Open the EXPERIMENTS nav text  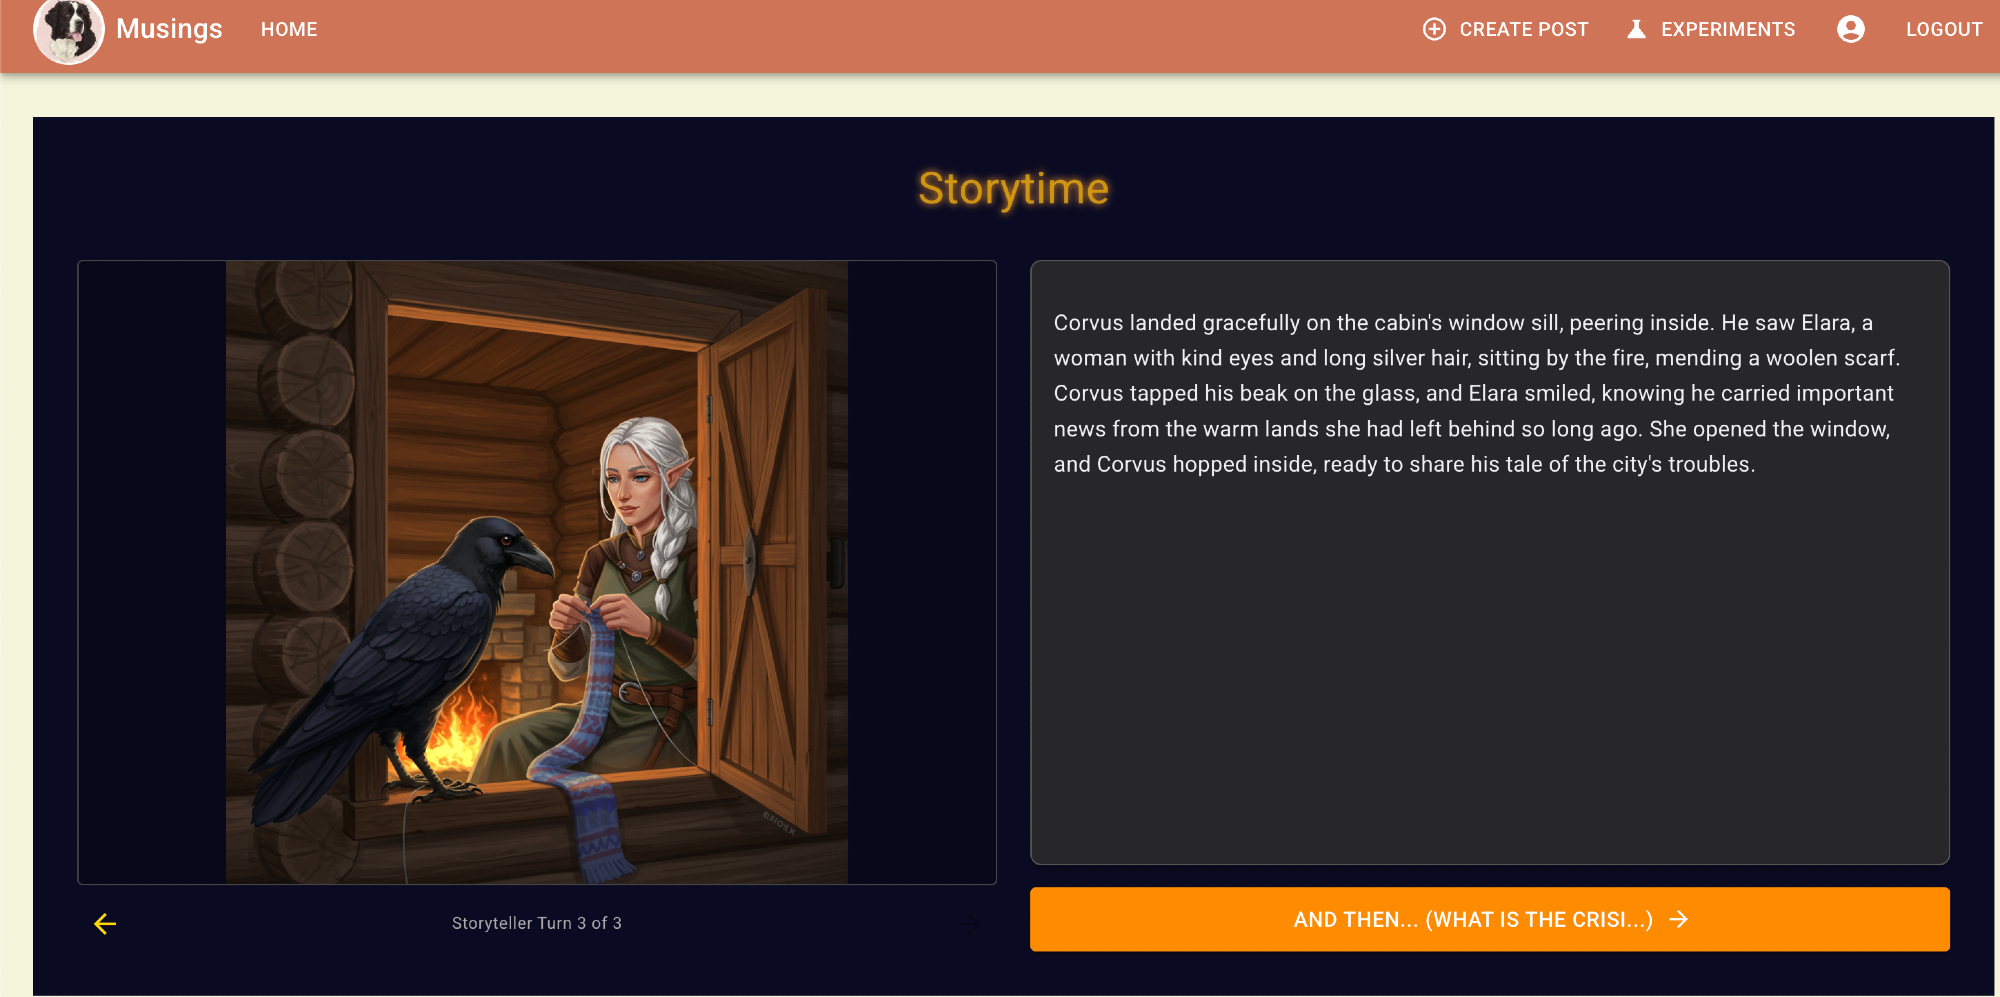click(1727, 30)
